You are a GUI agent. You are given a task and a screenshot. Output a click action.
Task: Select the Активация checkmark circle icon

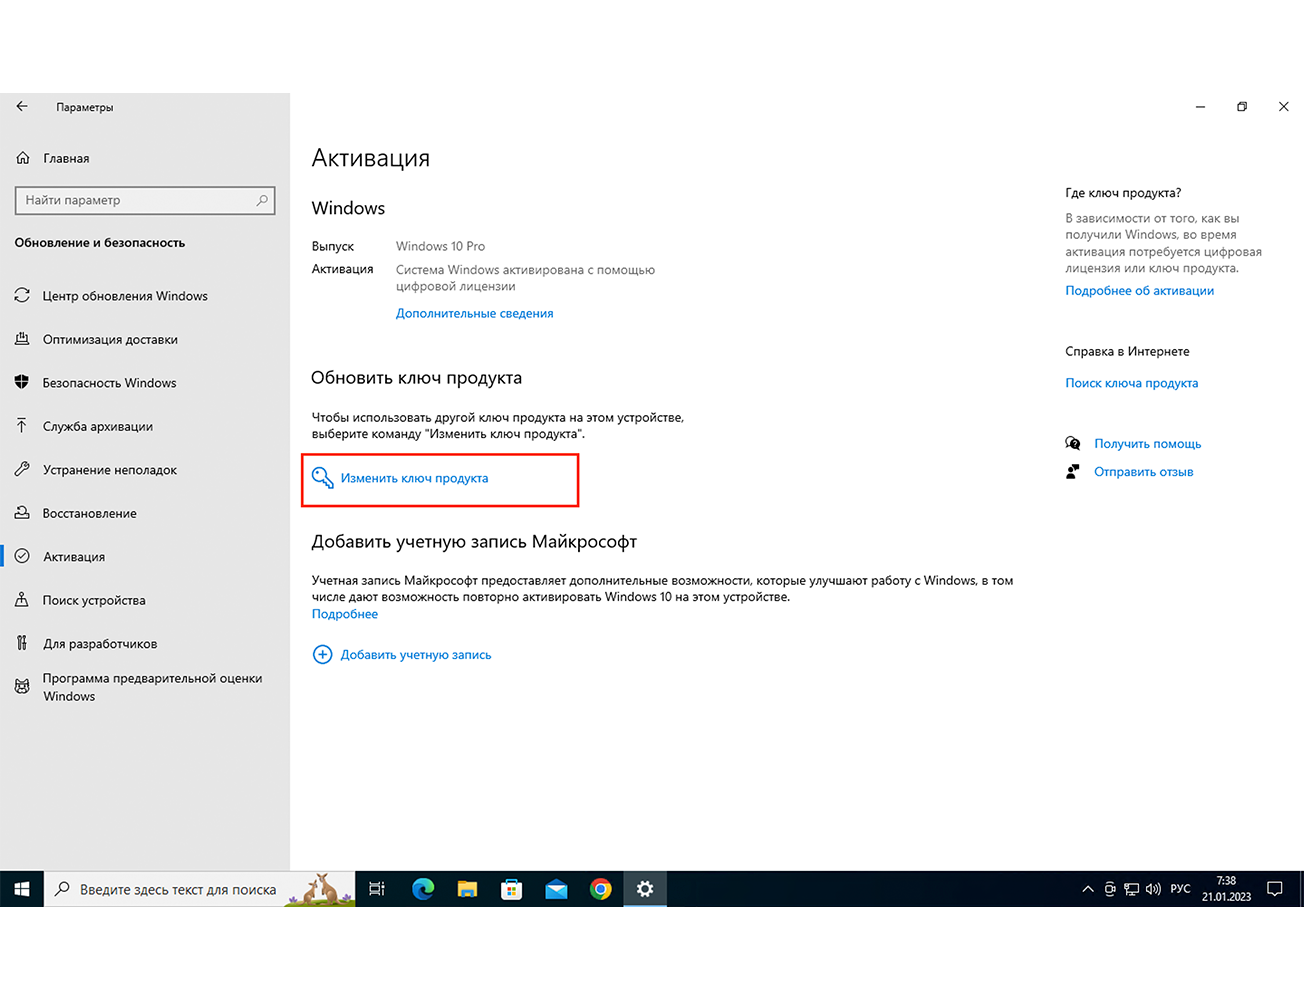click(x=22, y=556)
